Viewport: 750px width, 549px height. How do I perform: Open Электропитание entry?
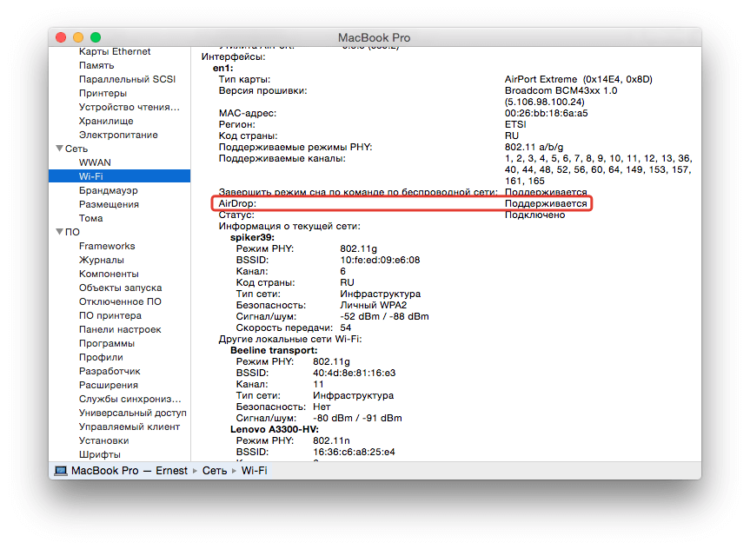(x=118, y=135)
